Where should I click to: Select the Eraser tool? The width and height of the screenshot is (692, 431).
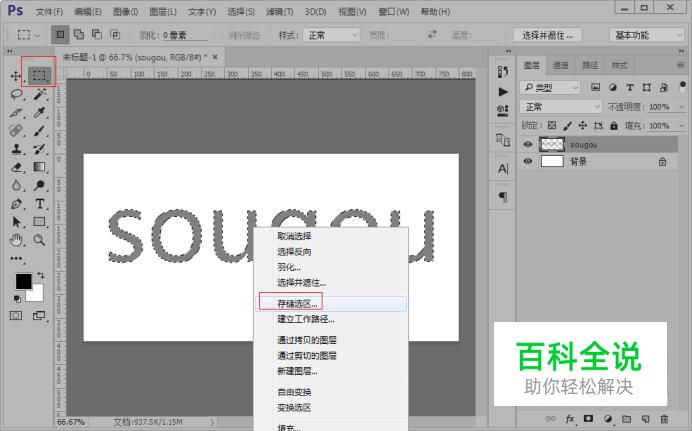16,167
